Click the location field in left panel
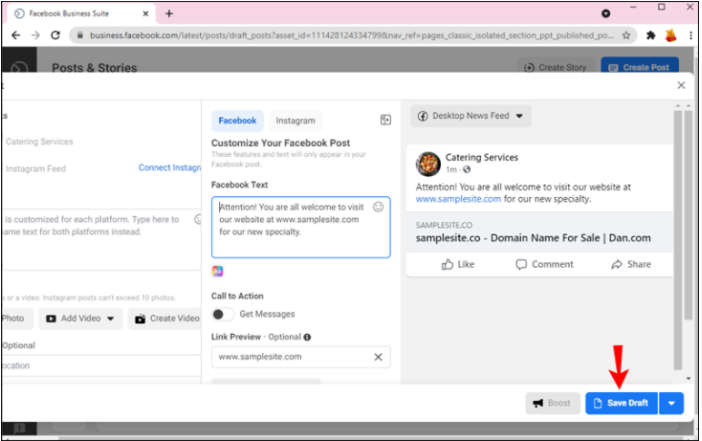The image size is (702, 441). click(x=101, y=366)
